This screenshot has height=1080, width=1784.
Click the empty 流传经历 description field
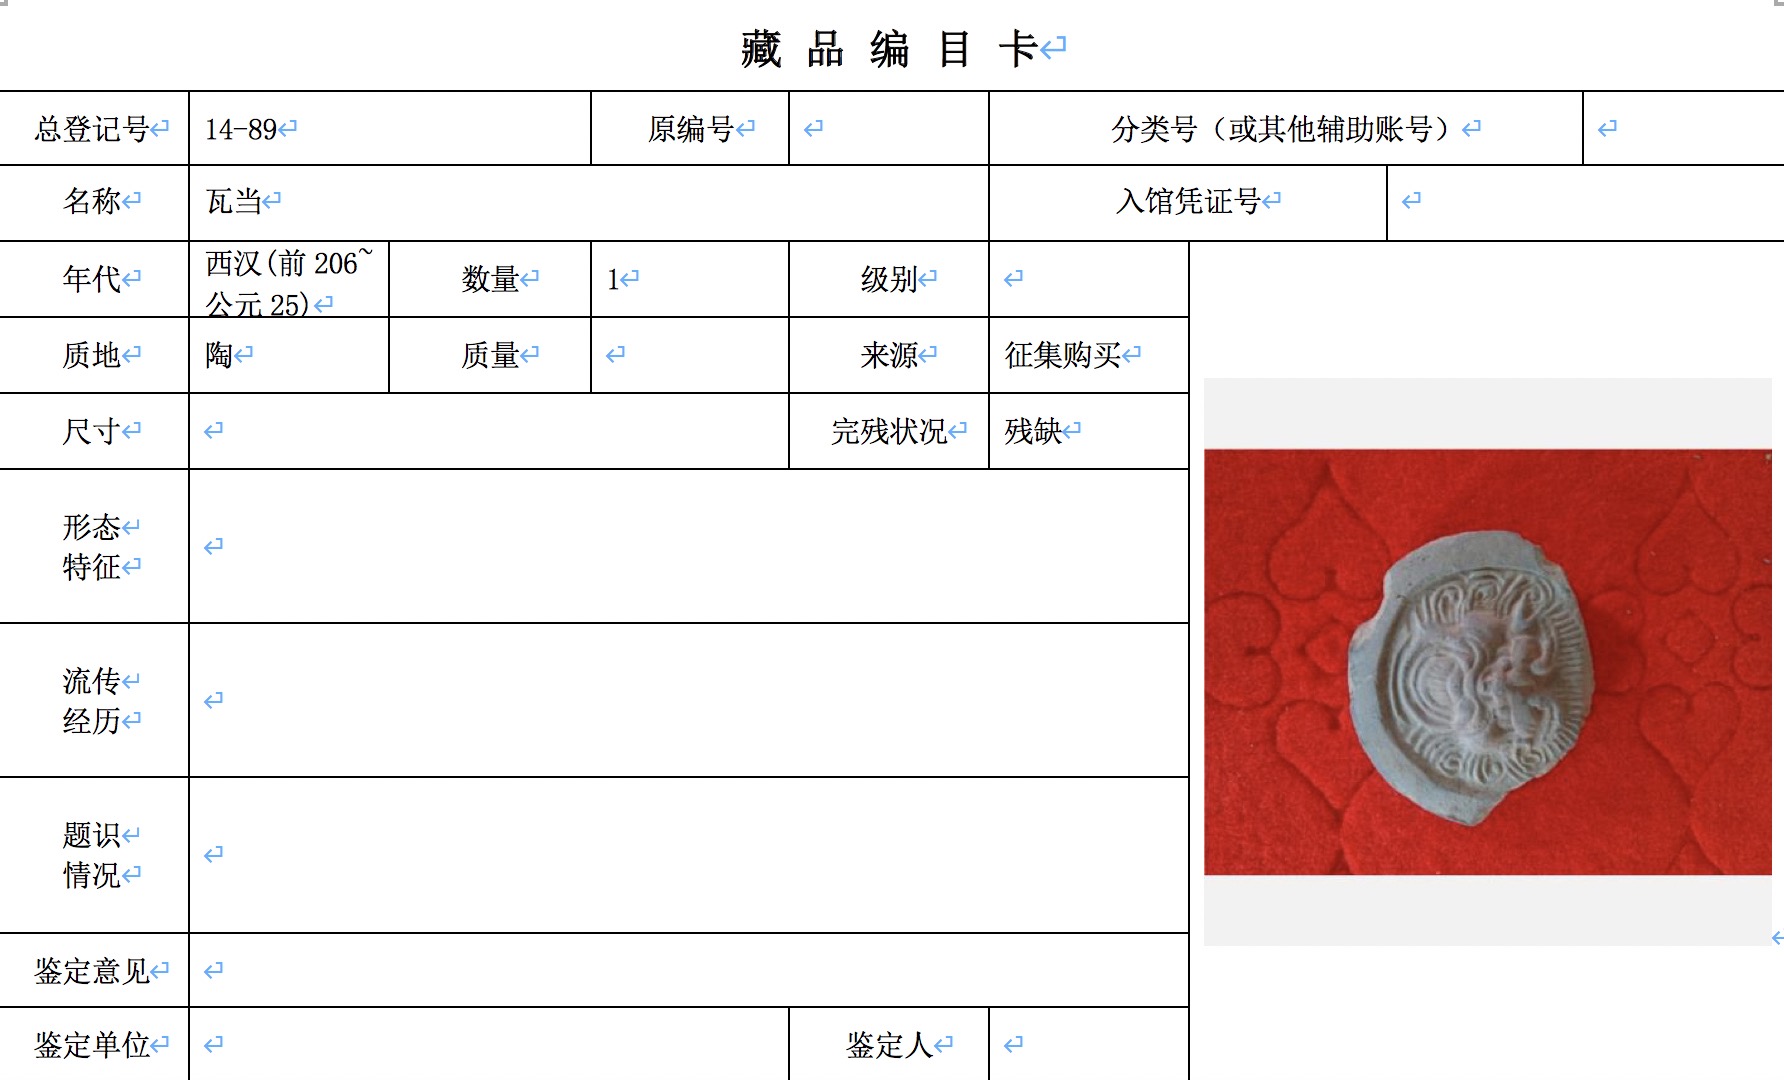coord(689,700)
